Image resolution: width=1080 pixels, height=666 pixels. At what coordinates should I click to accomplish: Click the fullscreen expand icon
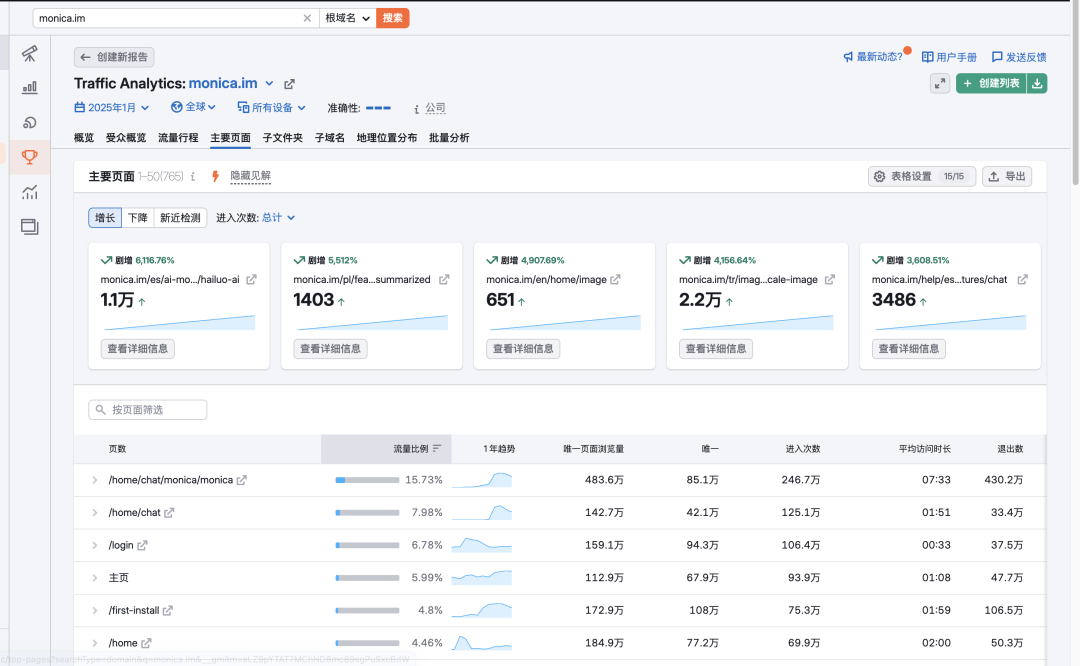click(939, 84)
